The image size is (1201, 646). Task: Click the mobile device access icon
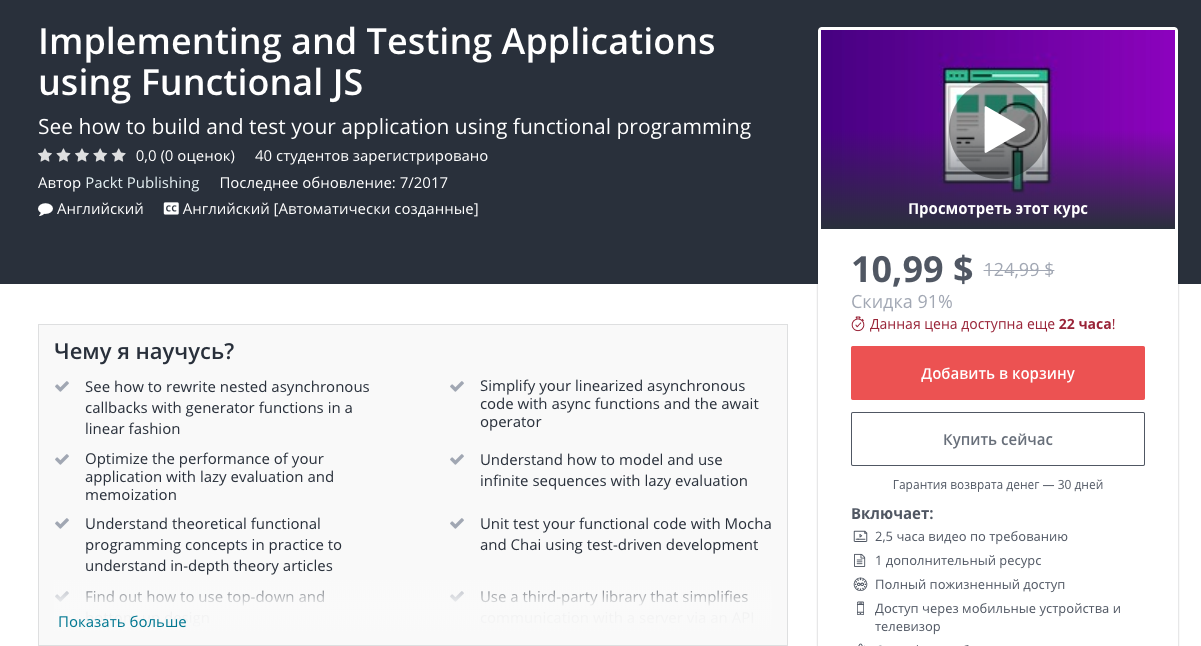point(860,609)
